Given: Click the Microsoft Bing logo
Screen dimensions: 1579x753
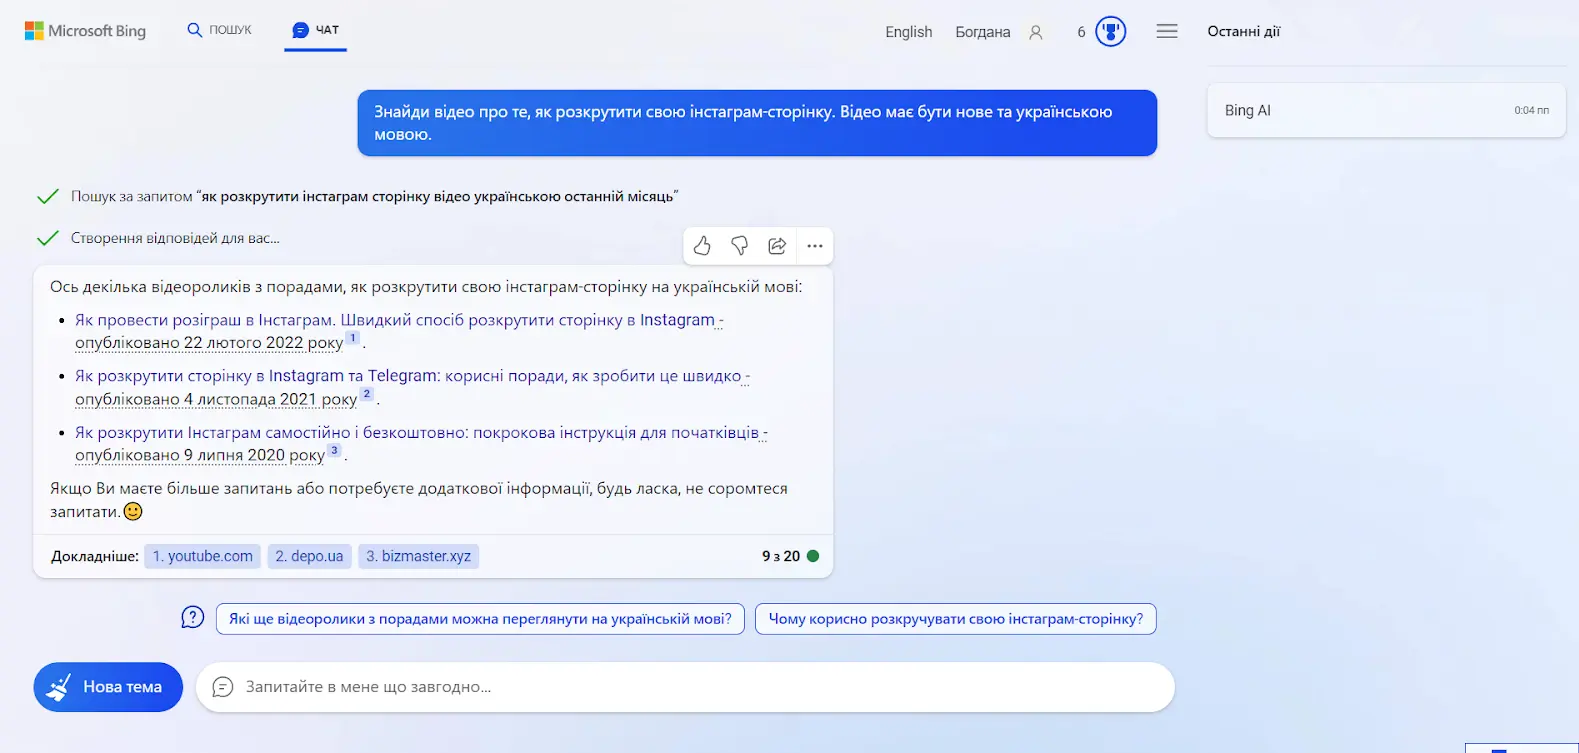Looking at the screenshot, I should pos(85,31).
